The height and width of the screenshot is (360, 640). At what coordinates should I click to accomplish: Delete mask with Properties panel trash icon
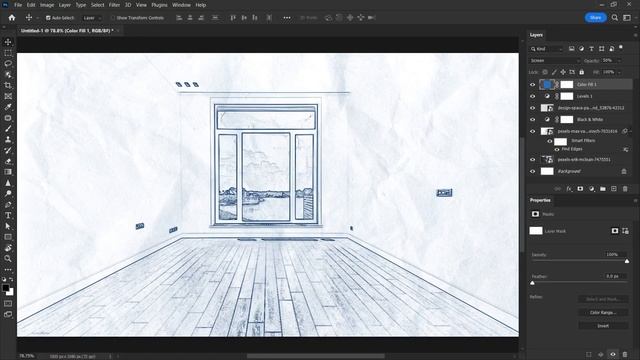(625, 354)
